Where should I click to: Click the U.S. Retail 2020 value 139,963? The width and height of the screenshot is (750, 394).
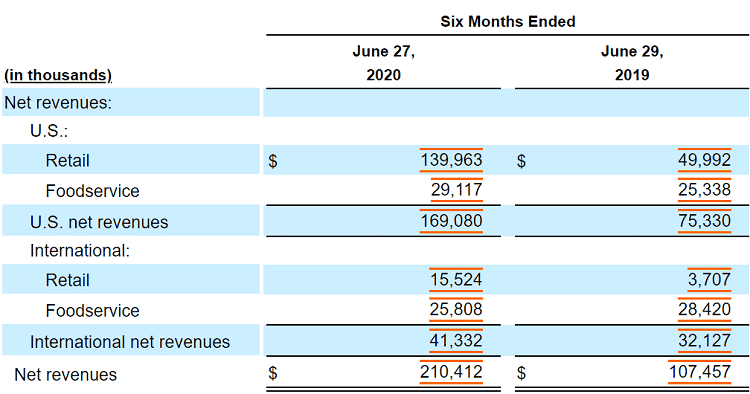click(x=451, y=160)
